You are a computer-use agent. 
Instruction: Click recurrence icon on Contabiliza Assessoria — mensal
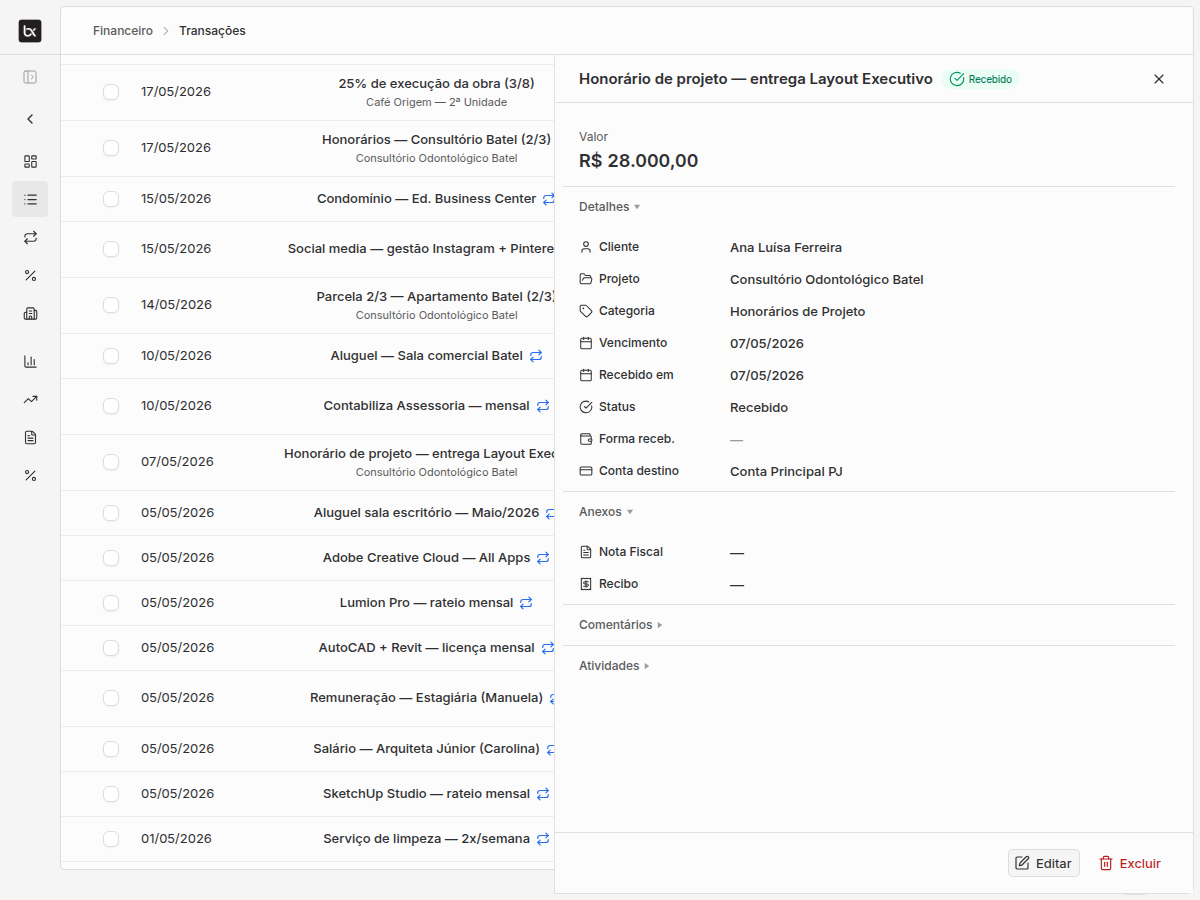[x=543, y=406]
